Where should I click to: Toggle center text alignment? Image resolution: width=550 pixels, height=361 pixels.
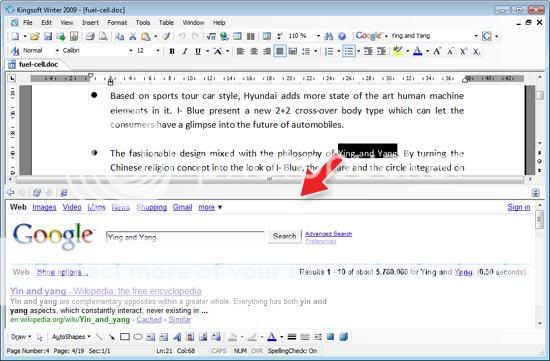[x=254, y=51]
